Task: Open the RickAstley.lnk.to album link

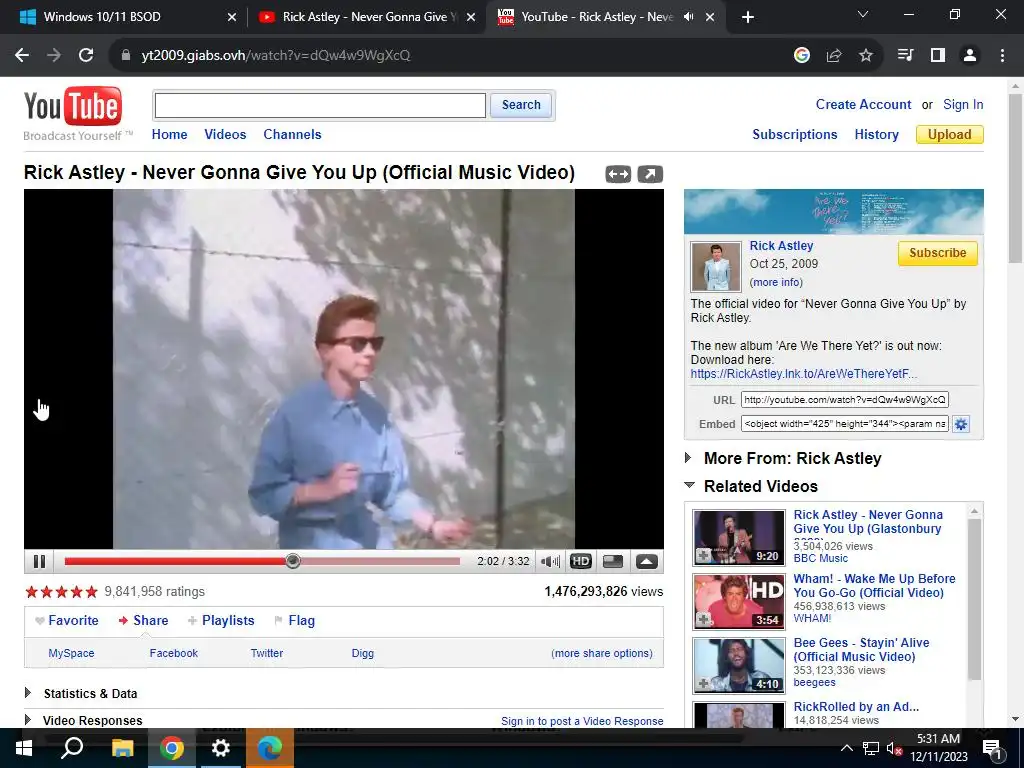Action: 803,374
